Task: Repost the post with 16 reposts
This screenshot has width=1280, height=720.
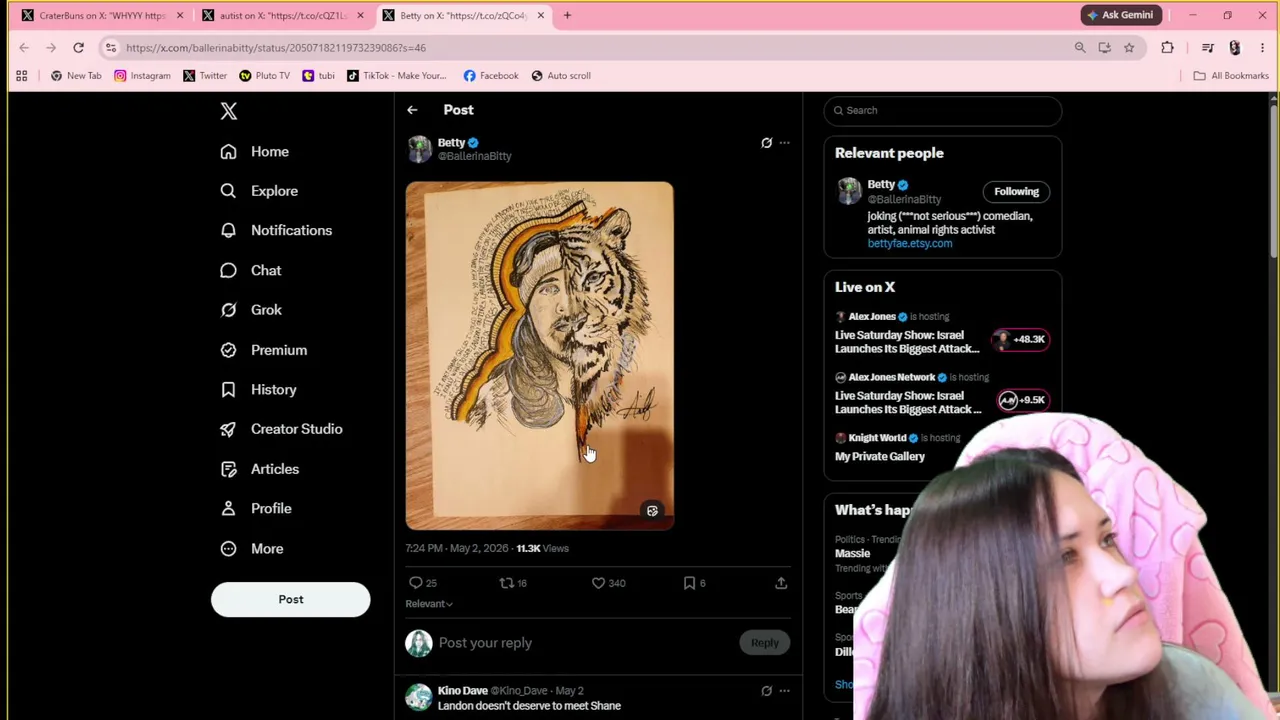Action: click(513, 583)
